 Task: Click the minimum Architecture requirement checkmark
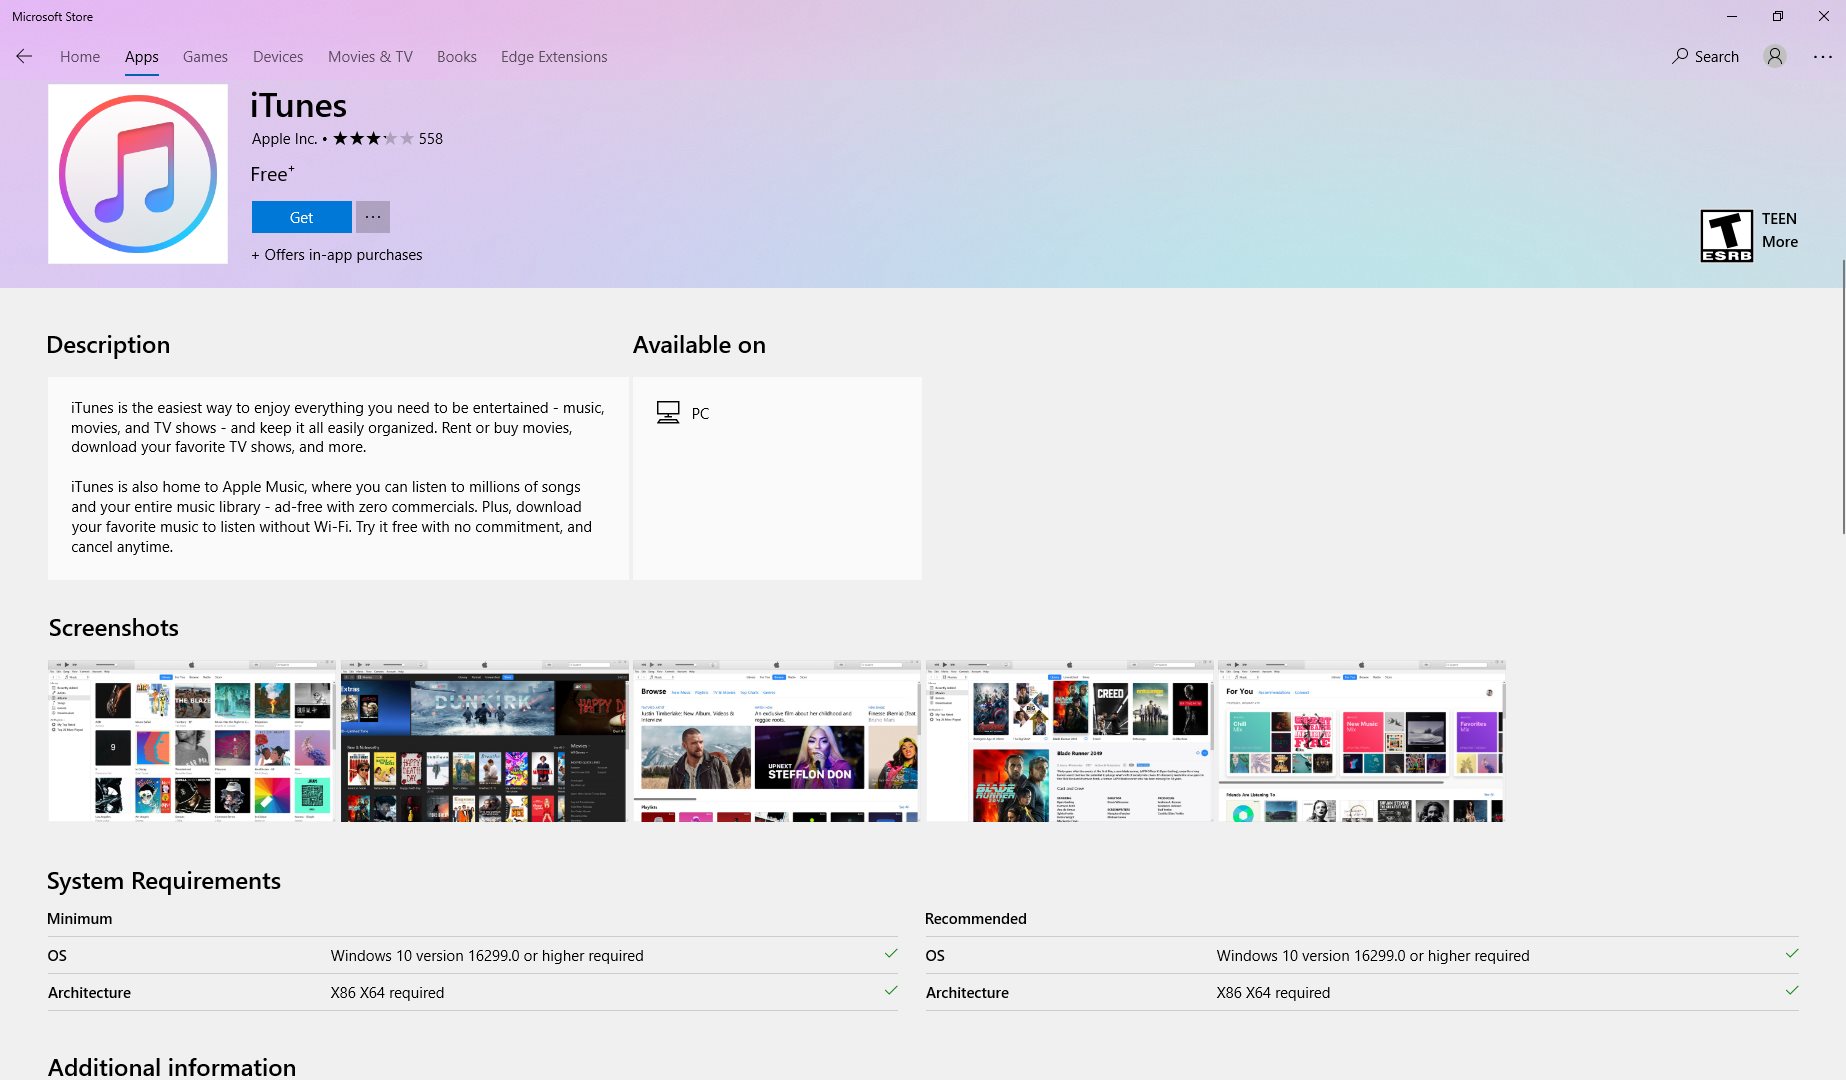891,991
